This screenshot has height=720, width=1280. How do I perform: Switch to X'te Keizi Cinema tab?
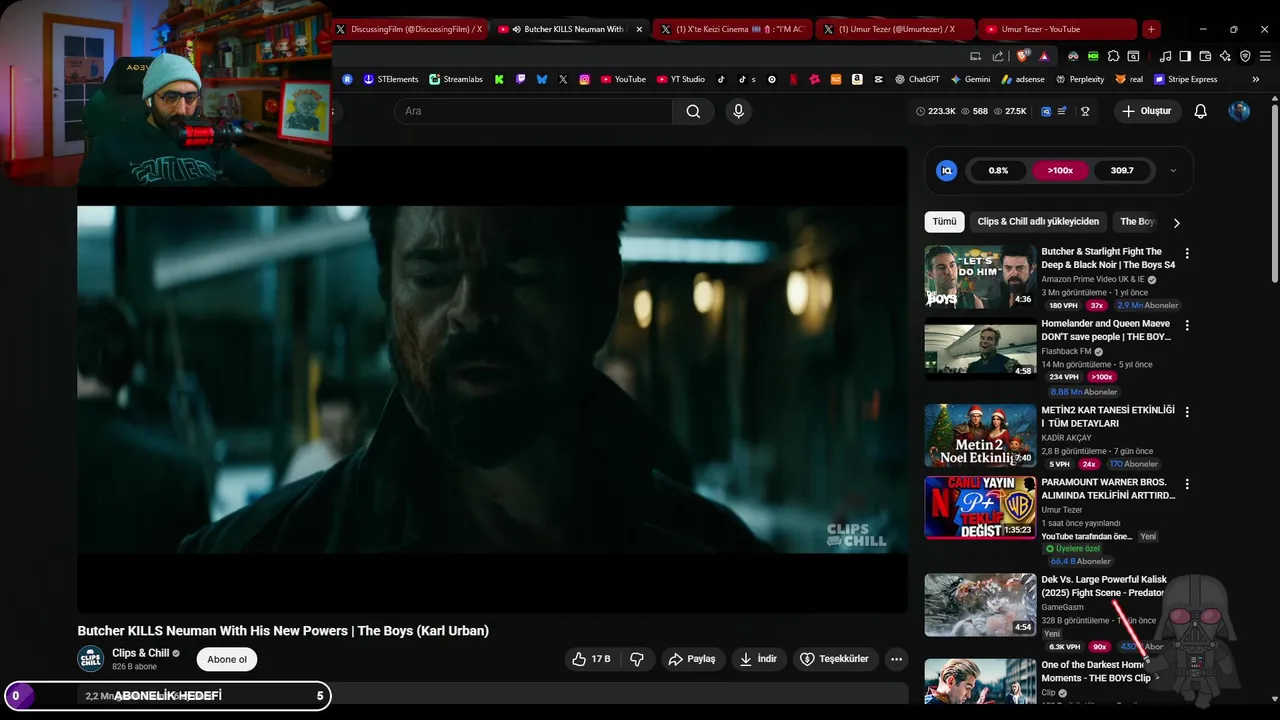733,29
